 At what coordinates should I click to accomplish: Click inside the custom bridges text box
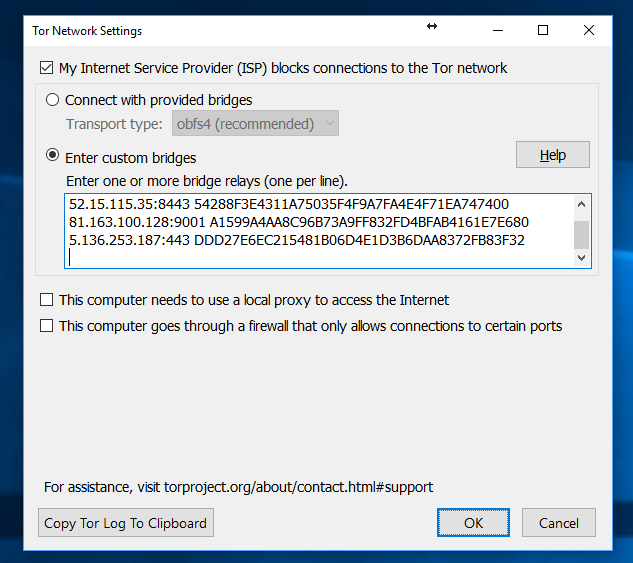point(320,257)
